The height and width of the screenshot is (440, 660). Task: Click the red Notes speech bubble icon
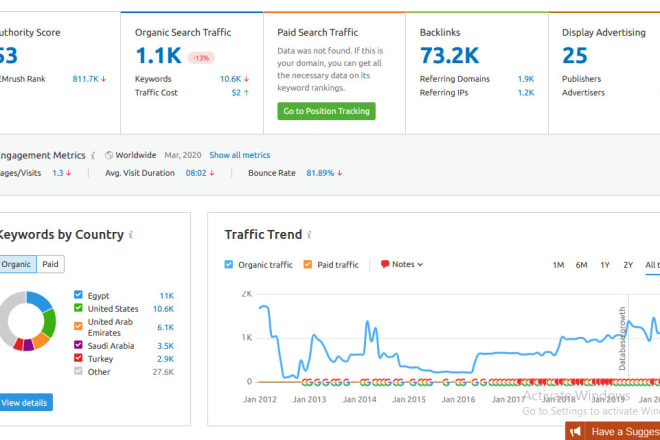[x=385, y=264]
